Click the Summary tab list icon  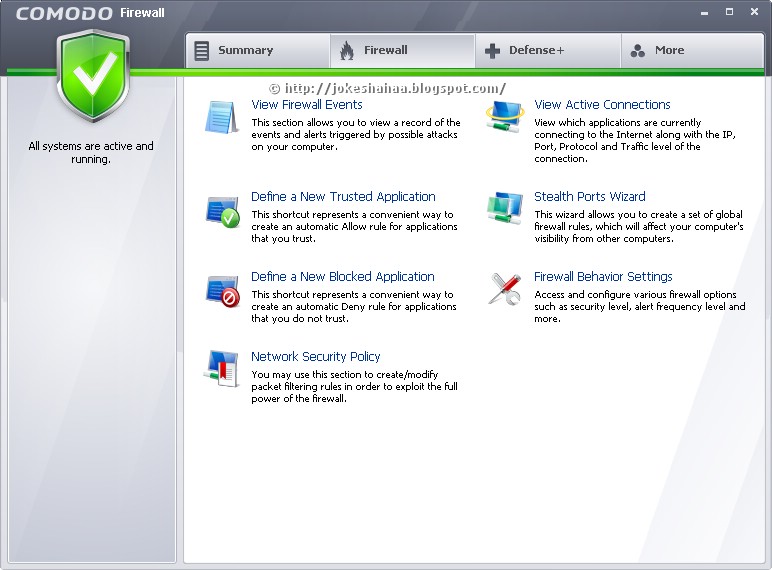pyautogui.click(x=201, y=51)
